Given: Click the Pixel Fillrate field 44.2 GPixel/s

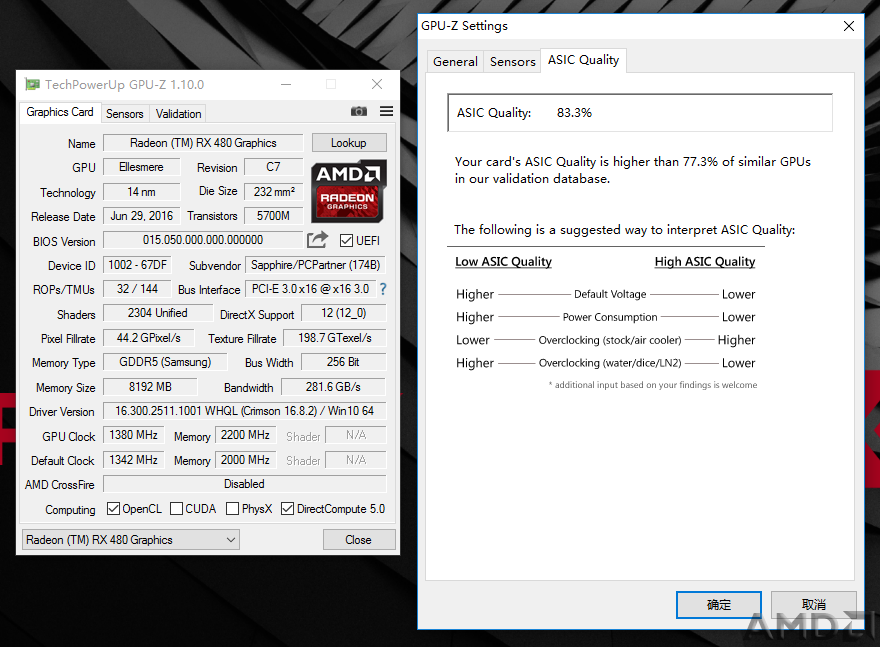Looking at the screenshot, I should (x=149, y=338).
